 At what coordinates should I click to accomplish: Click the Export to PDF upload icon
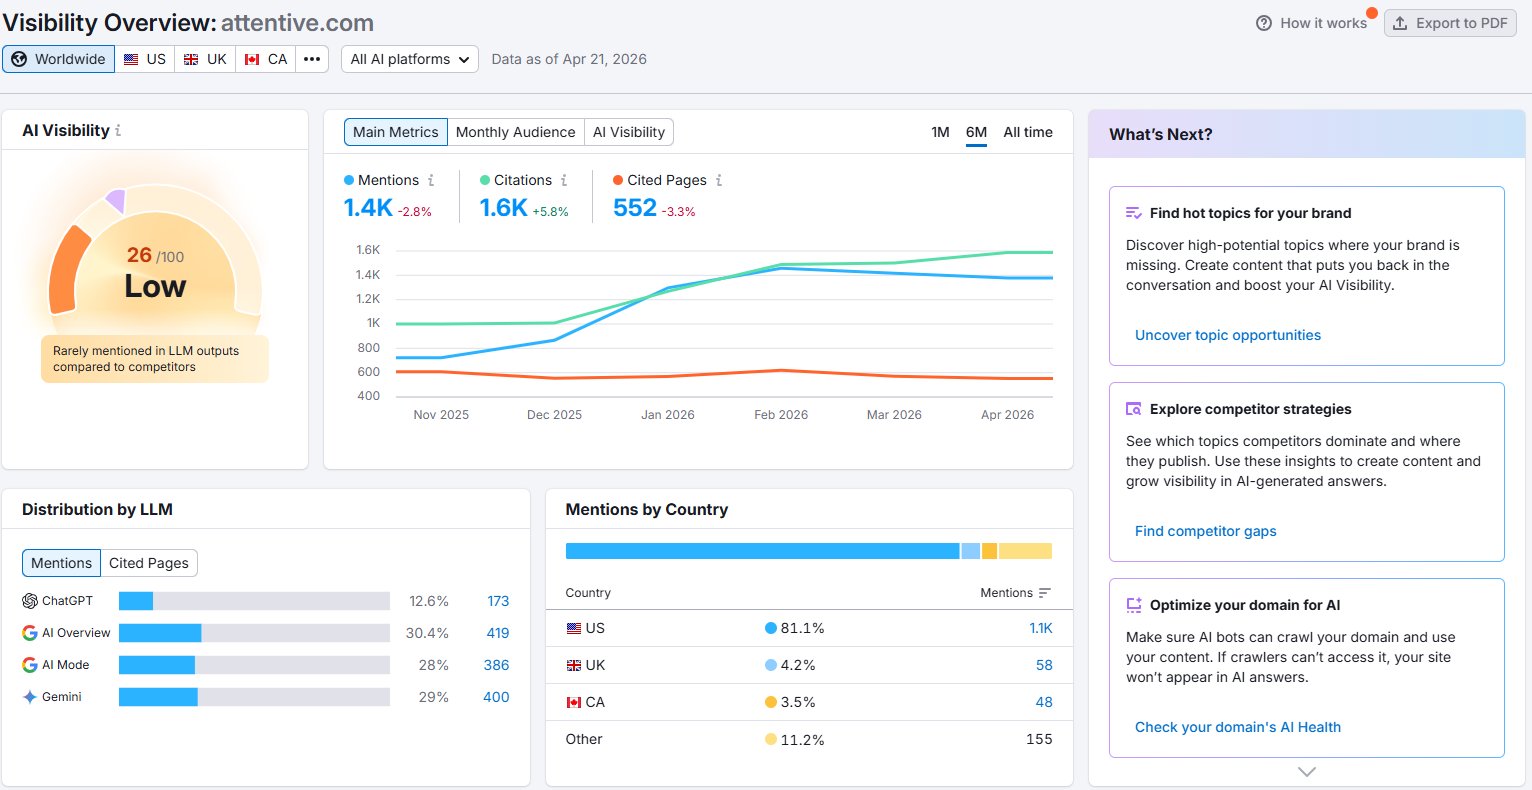coord(1400,23)
